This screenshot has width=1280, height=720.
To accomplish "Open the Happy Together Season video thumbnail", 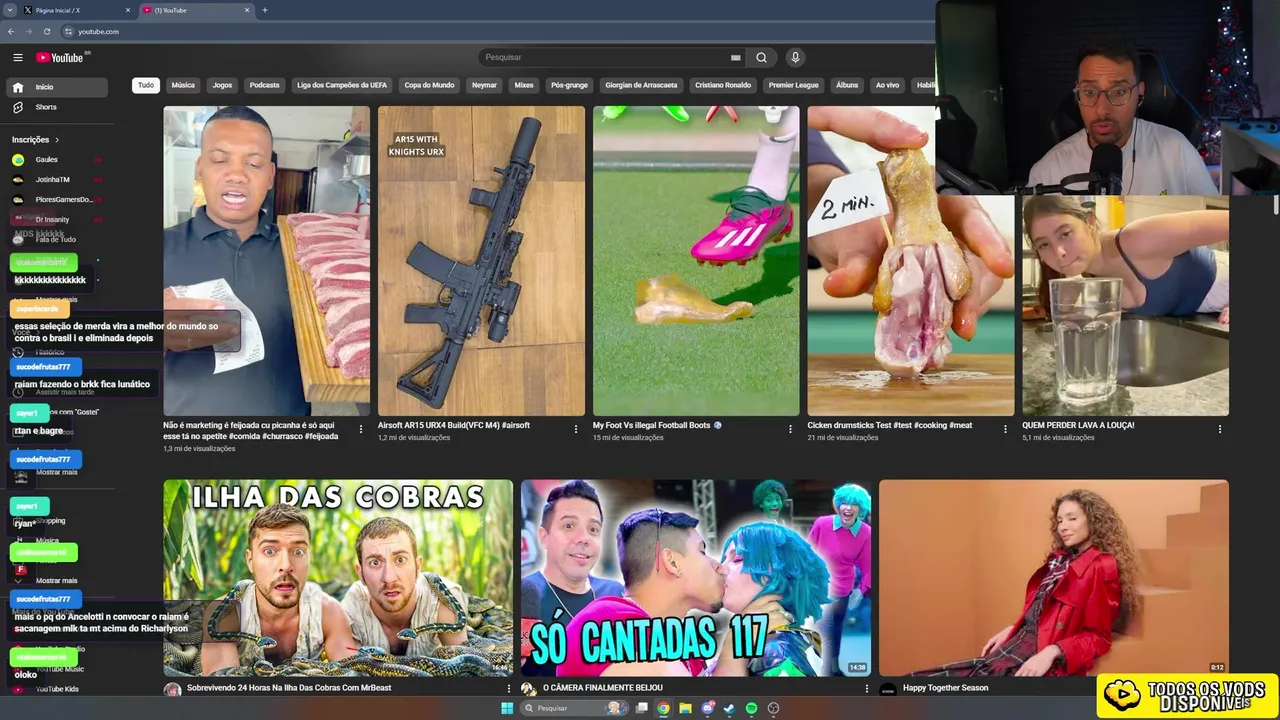I will pos(1054,578).
